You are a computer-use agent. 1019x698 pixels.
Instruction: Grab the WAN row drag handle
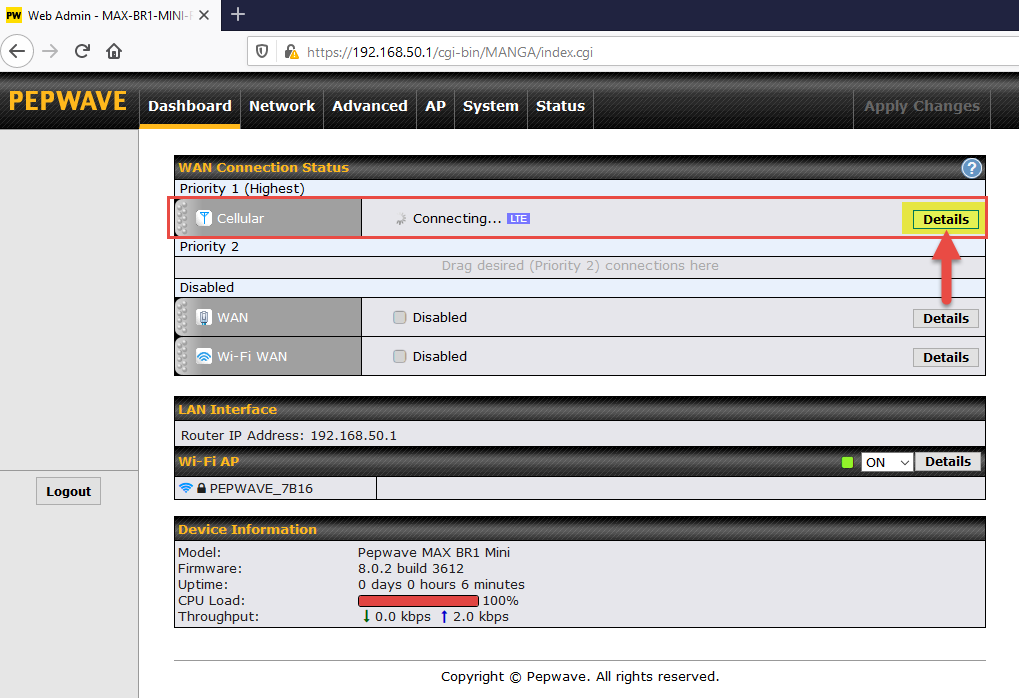[x=182, y=317]
